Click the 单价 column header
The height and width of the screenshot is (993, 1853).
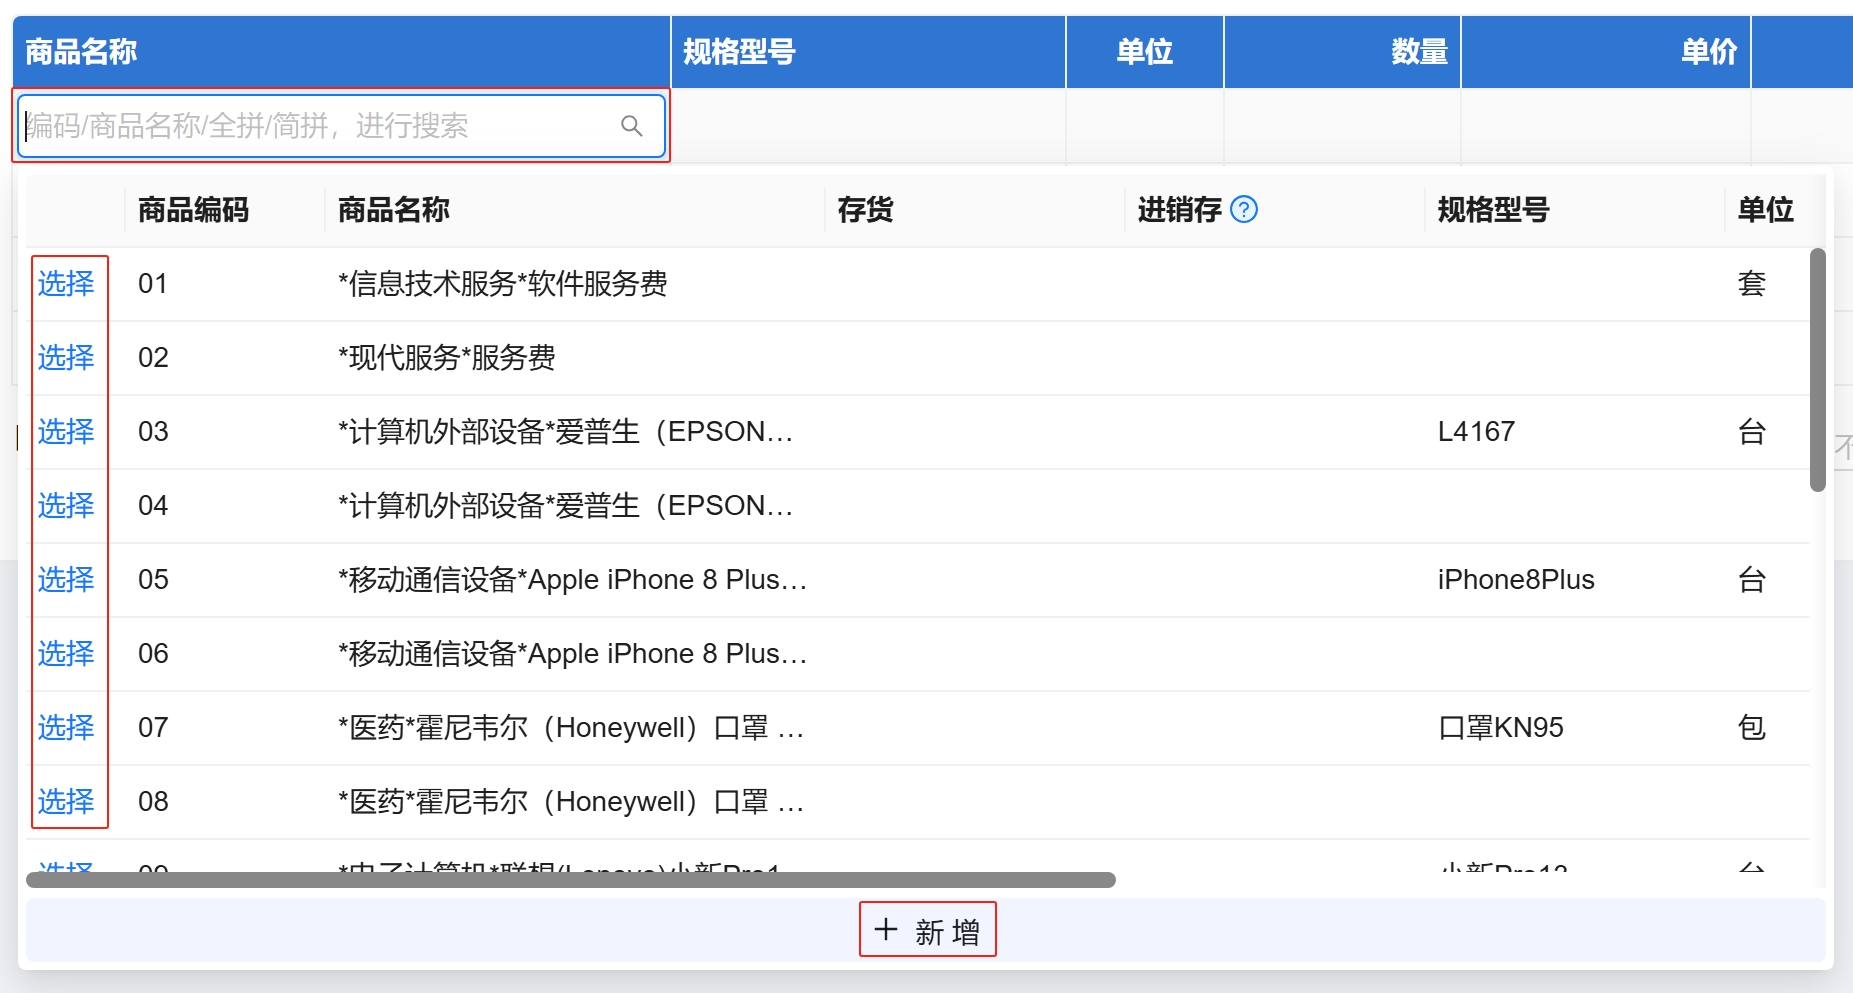click(x=1708, y=52)
